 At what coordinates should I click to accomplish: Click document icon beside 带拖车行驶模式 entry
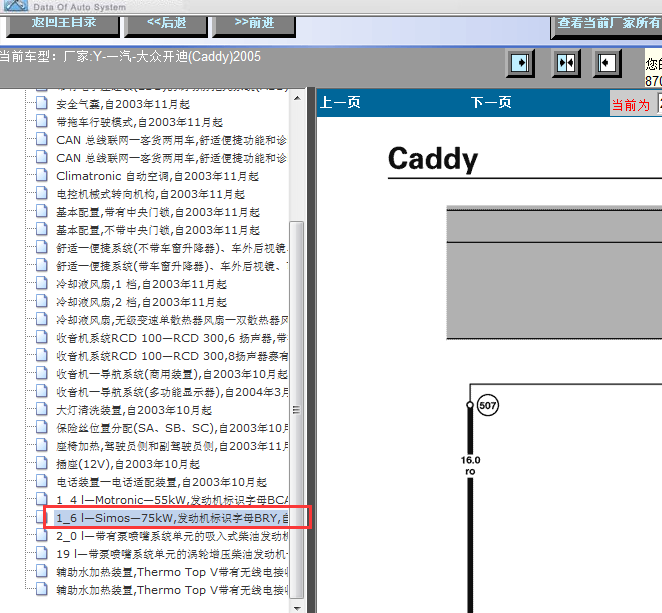[x=41, y=122]
